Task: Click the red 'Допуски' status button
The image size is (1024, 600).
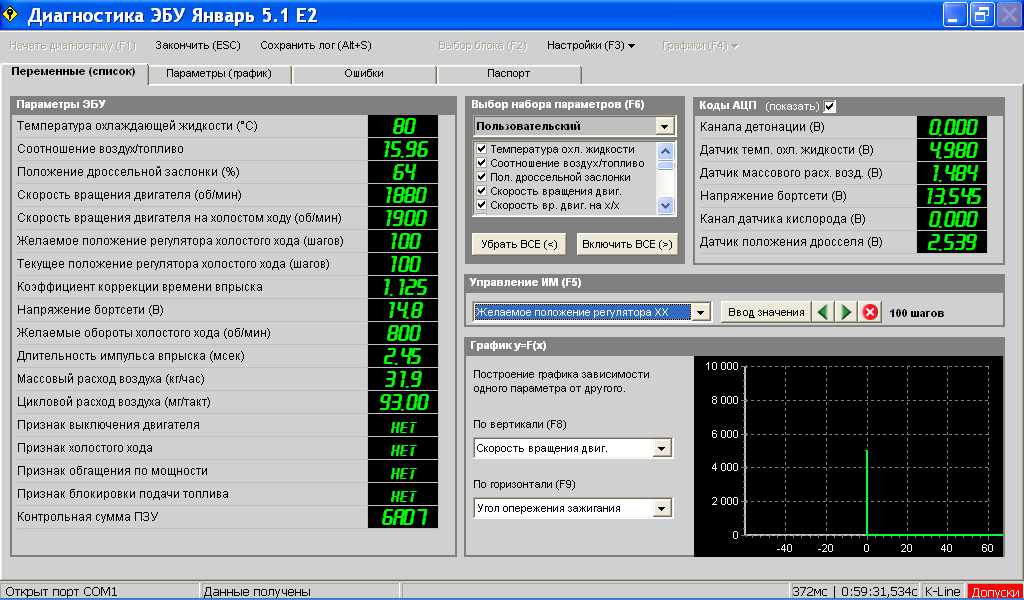Action: [x=993, y=592]
